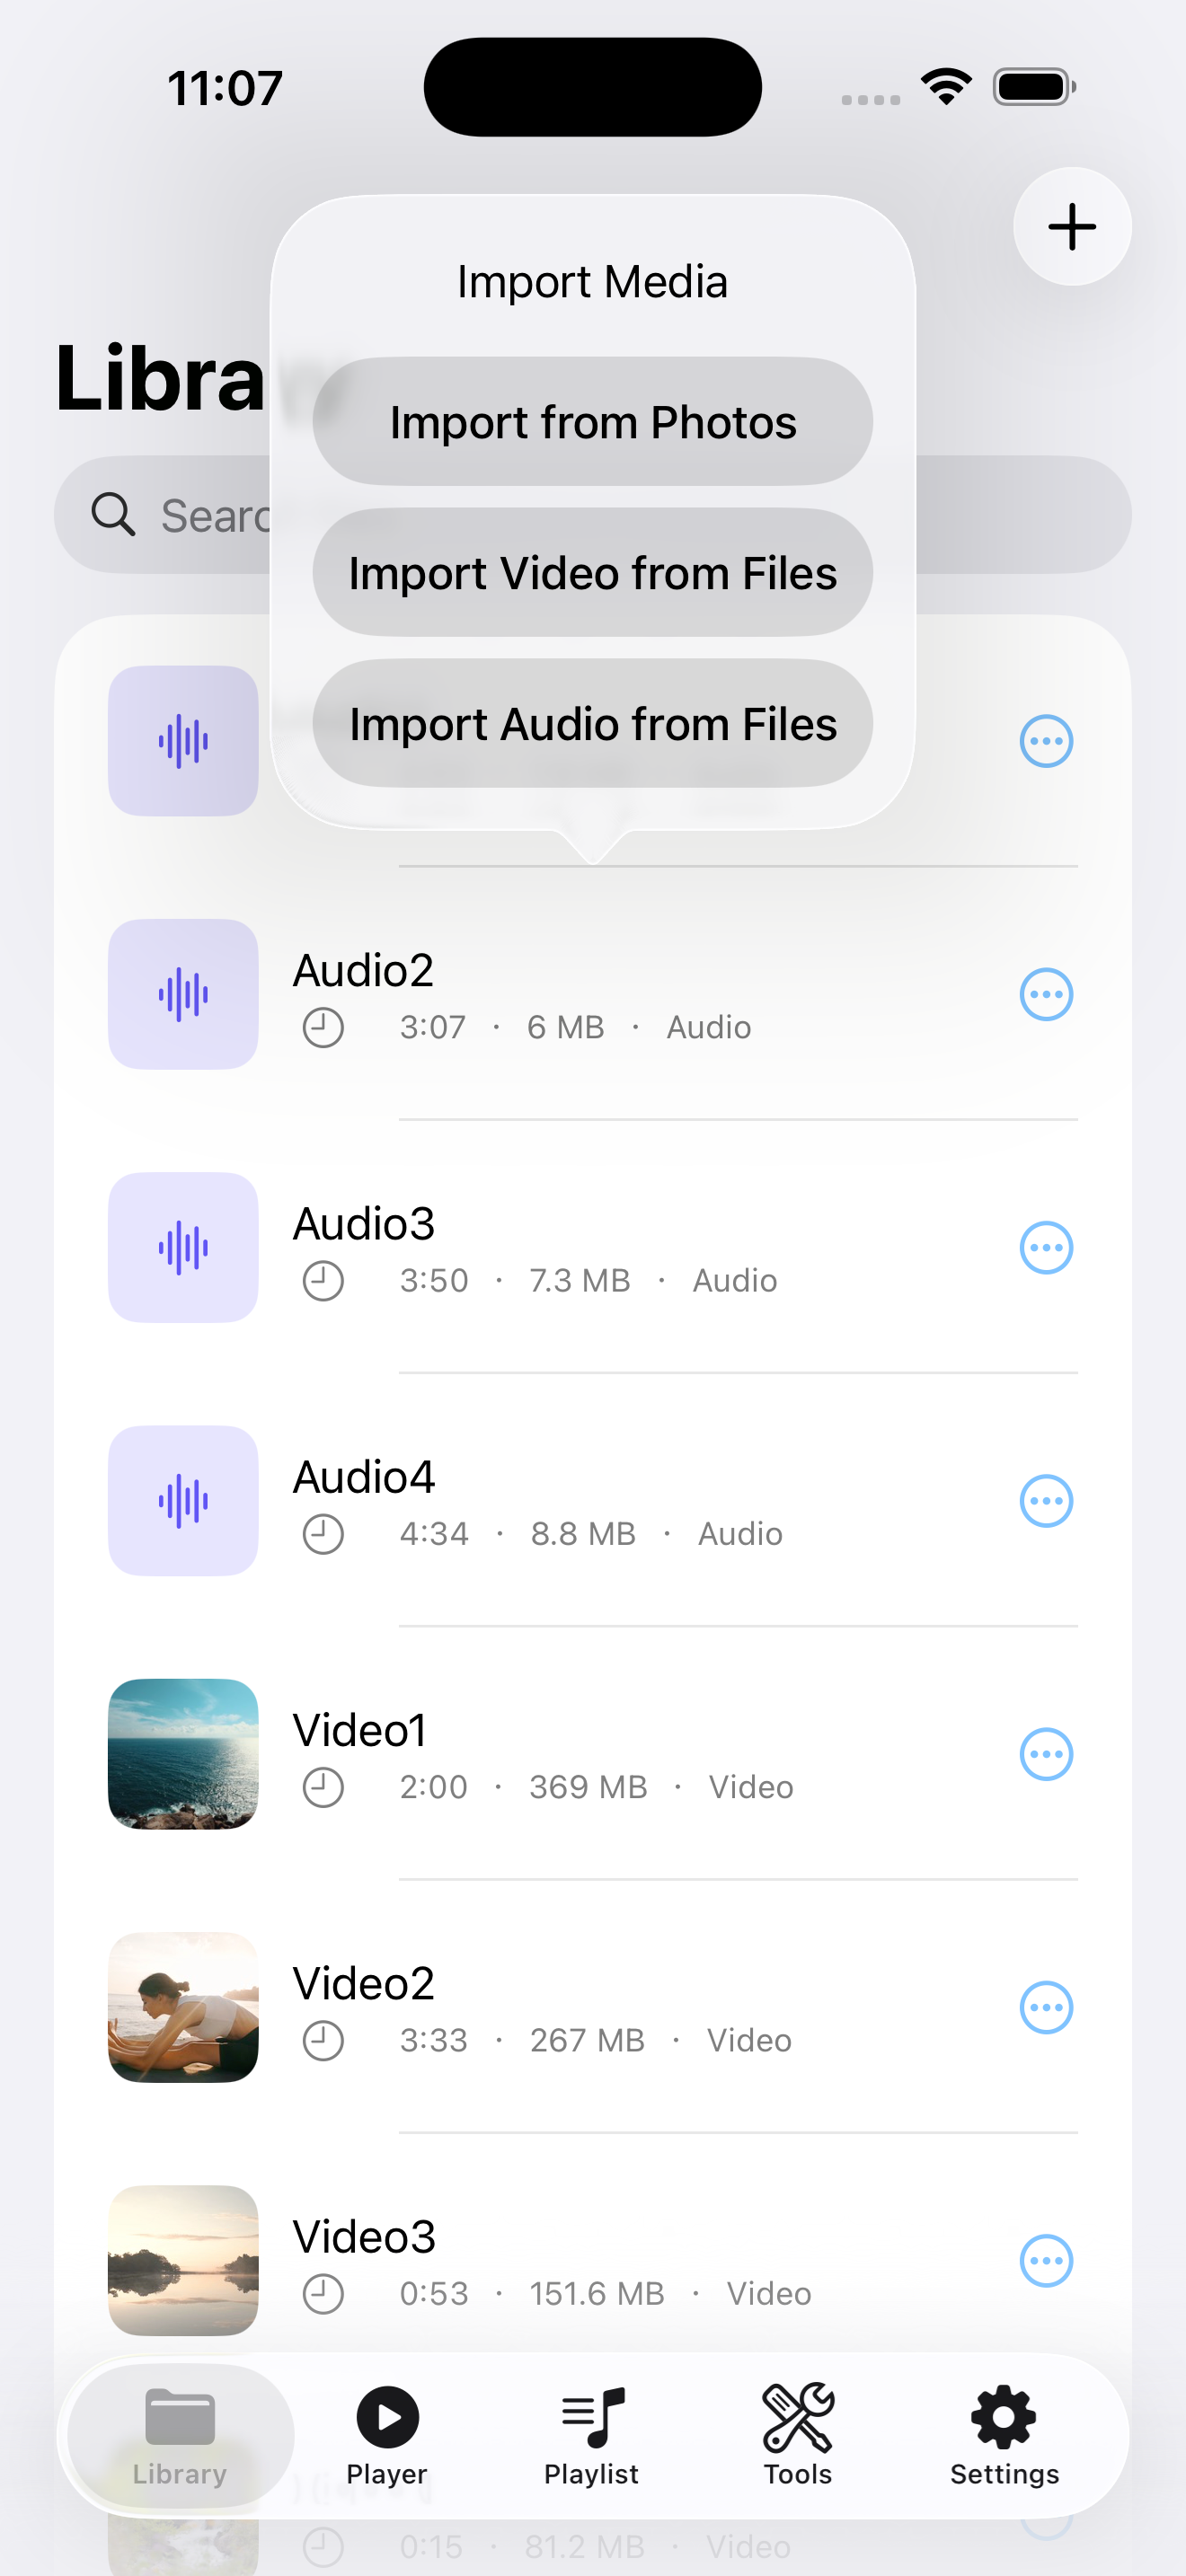1186x2576 pixels.
Task: Select the Audio3 title
Action: click(x=364, y=1223)
